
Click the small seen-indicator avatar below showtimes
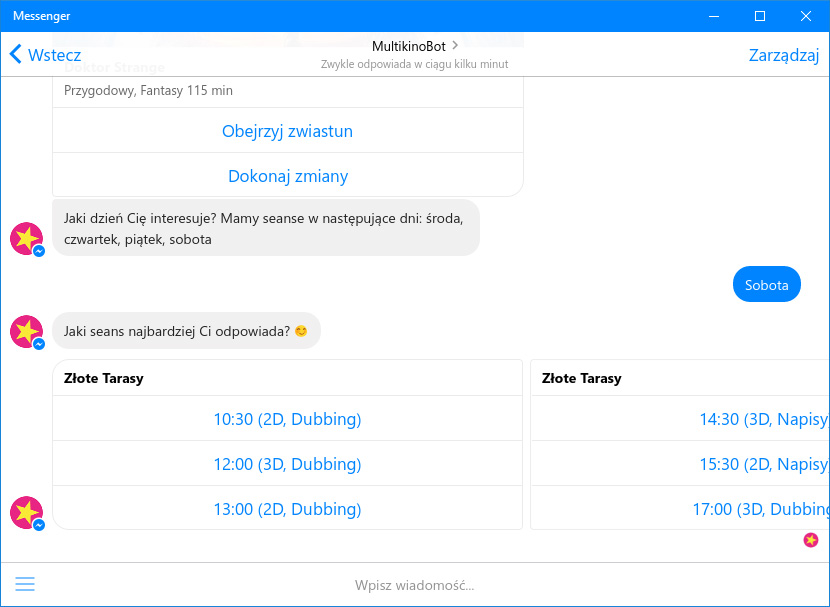[x=810, y=540]
